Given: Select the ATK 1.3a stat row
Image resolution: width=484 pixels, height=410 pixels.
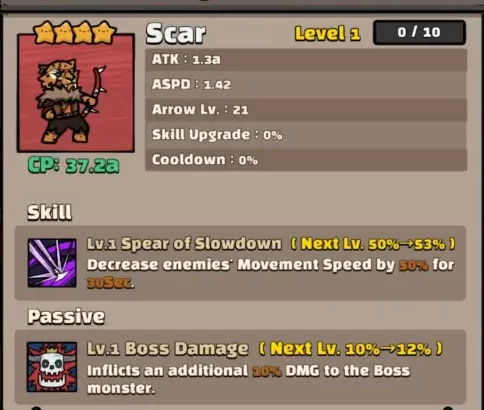Looking at the screenshot, I should [x=306, y=59].
